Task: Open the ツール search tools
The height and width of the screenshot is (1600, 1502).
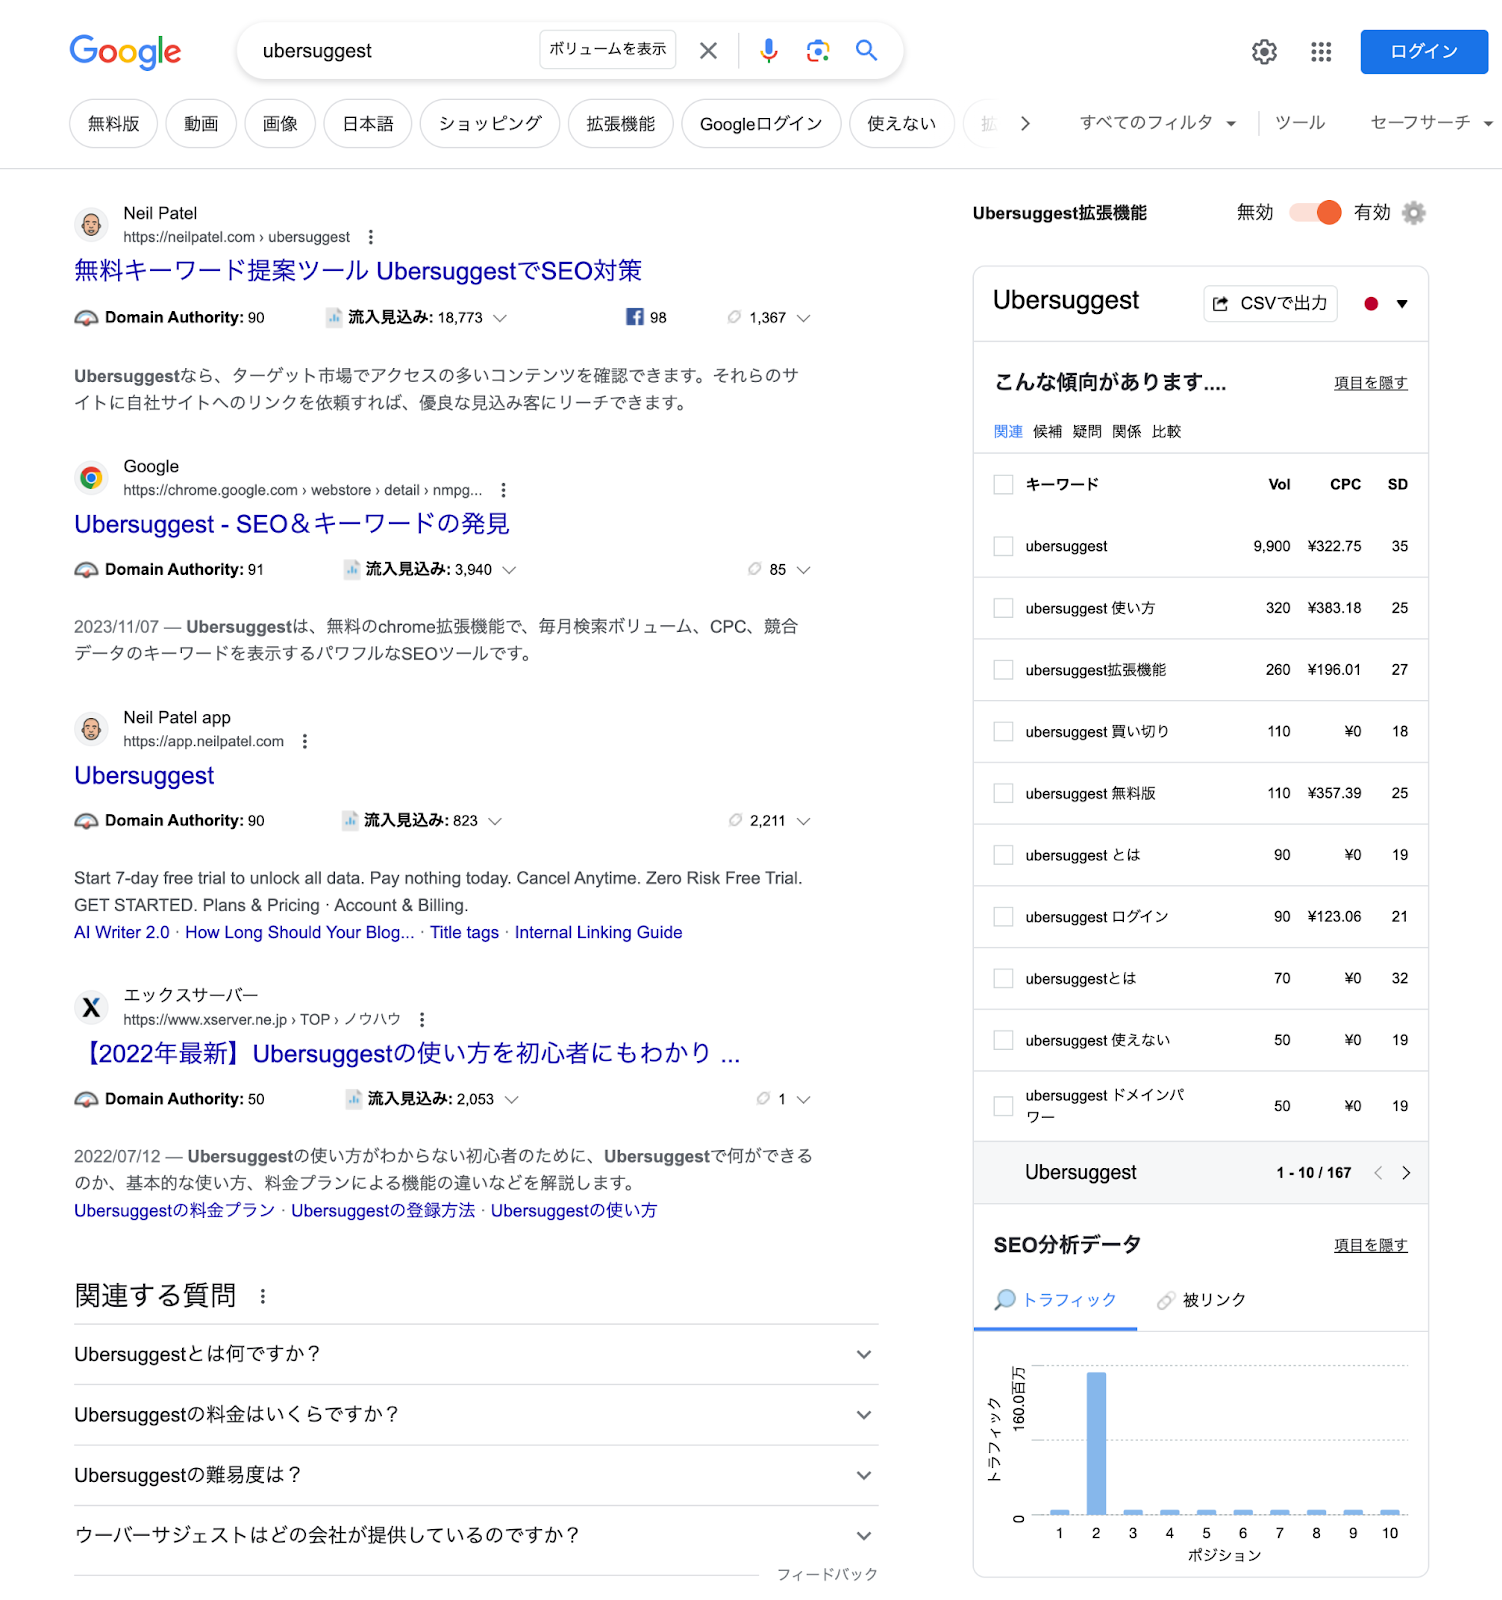Action: (1300, 123)
